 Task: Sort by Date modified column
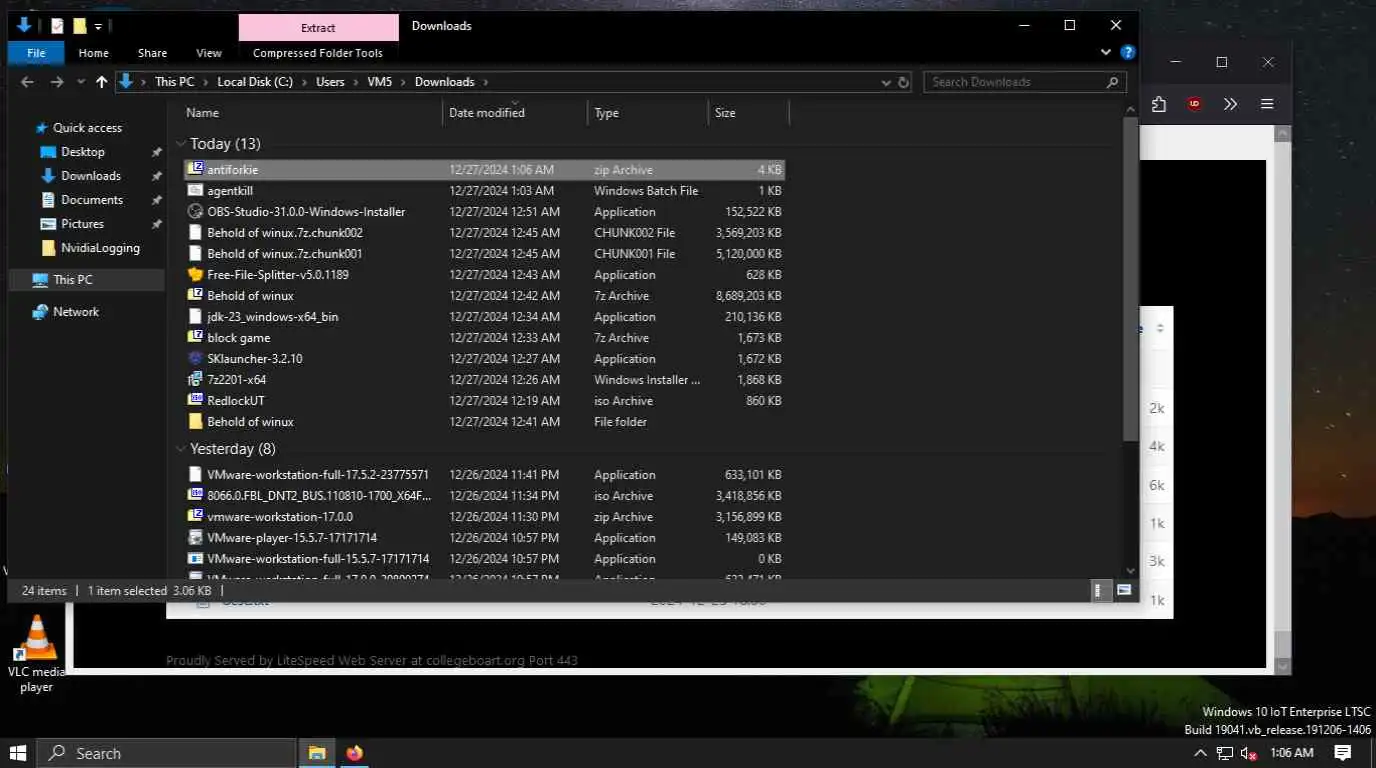[515, 113]
